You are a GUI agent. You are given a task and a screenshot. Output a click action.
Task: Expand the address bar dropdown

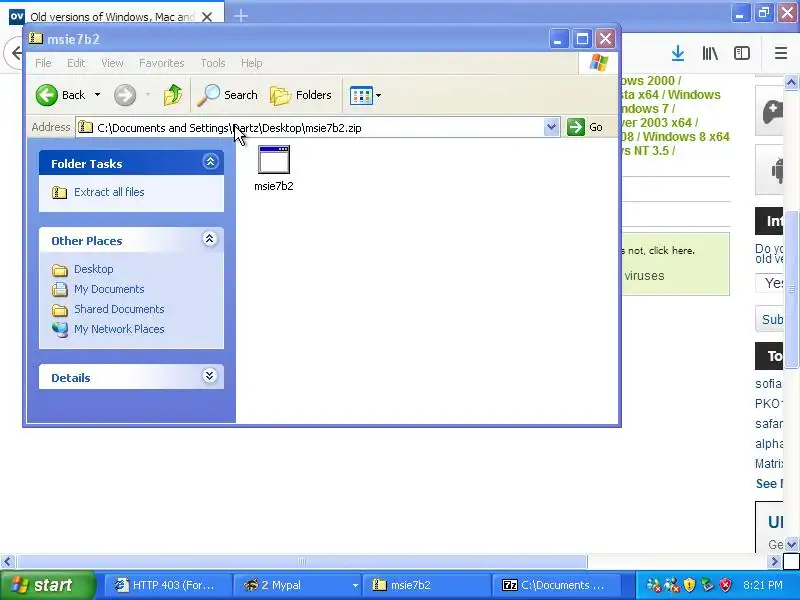pos(551,127)
